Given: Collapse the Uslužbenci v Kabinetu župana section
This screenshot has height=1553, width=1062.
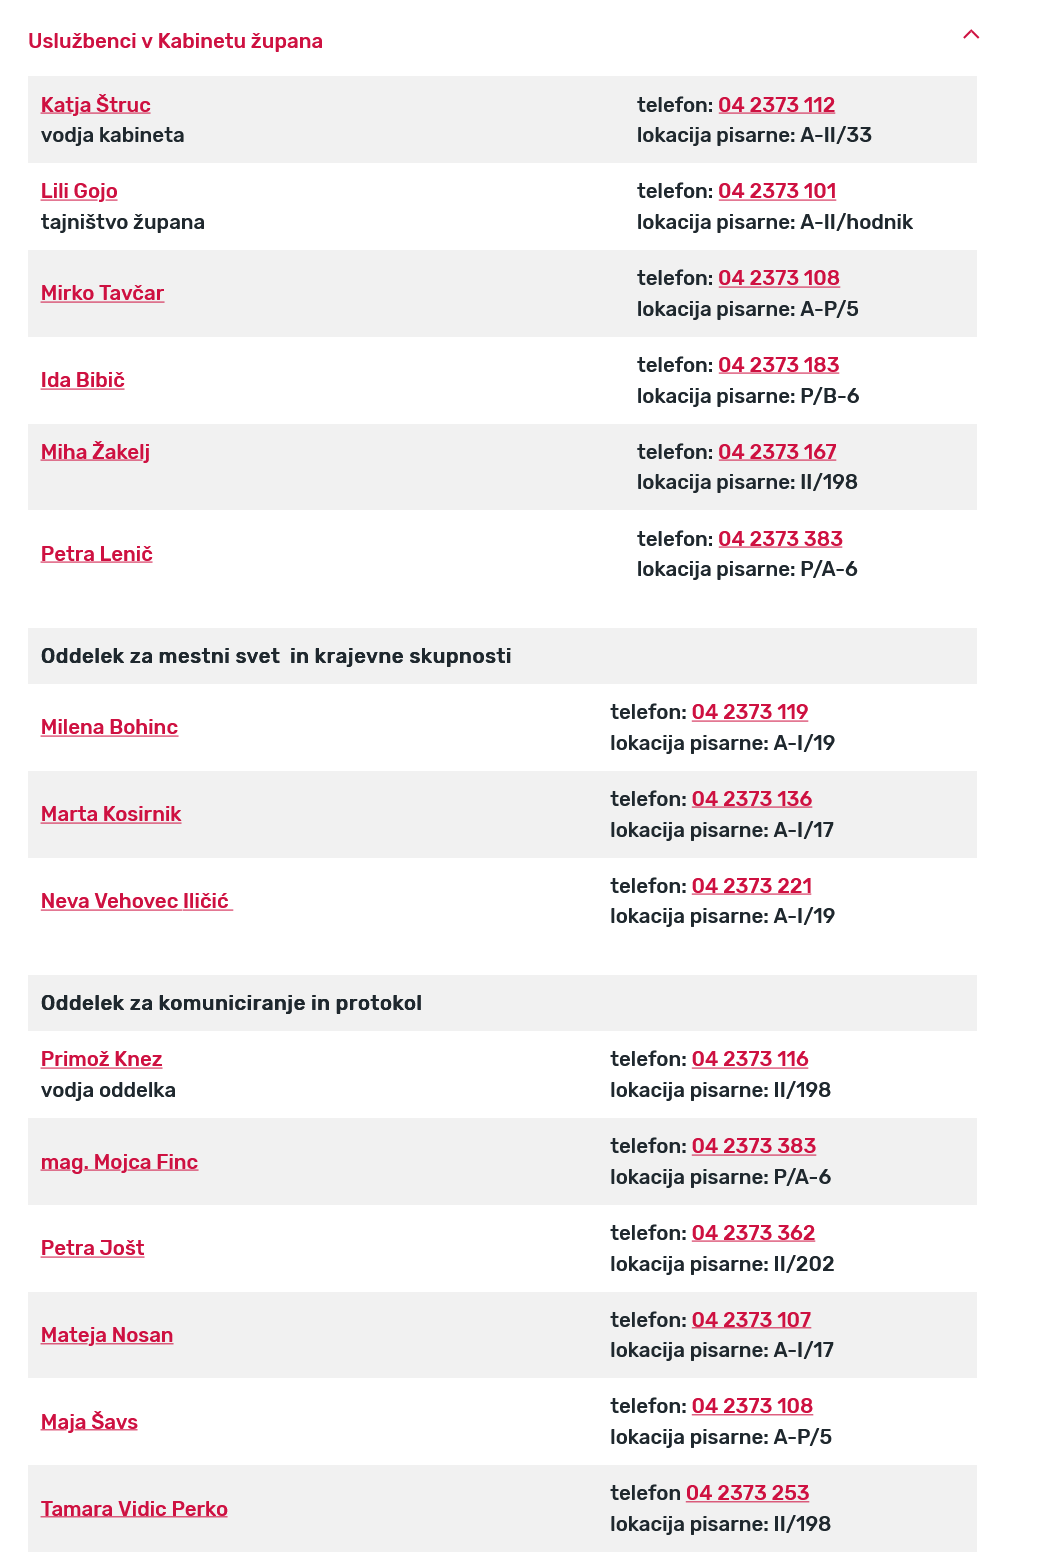Looking at the screenshot, I should click(970, 35).
